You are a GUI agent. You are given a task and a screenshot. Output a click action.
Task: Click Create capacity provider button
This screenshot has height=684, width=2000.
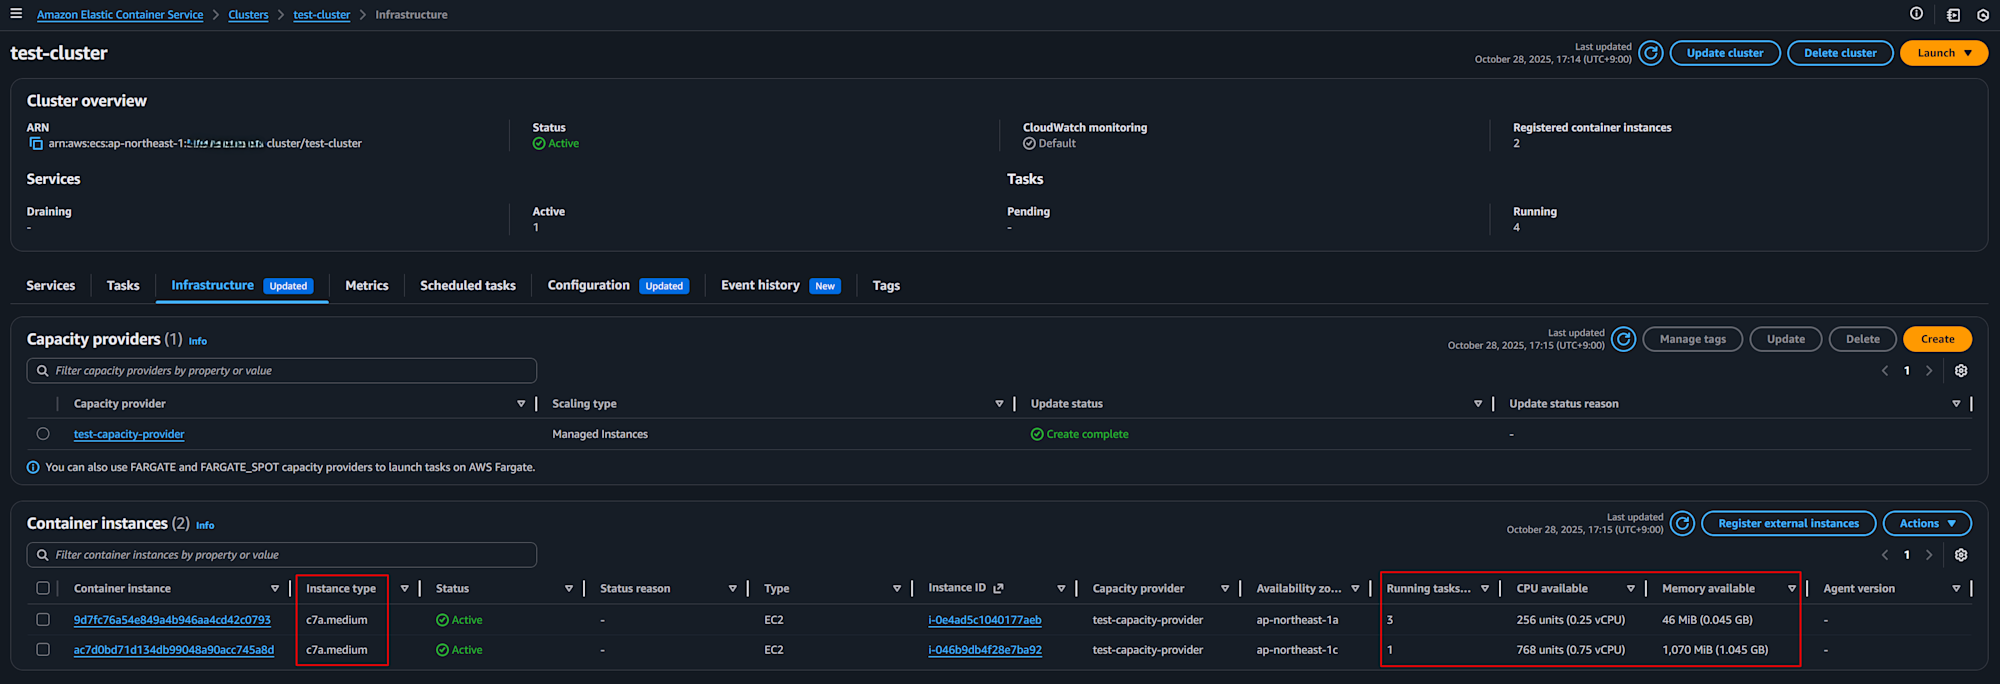click(1937, 339)
